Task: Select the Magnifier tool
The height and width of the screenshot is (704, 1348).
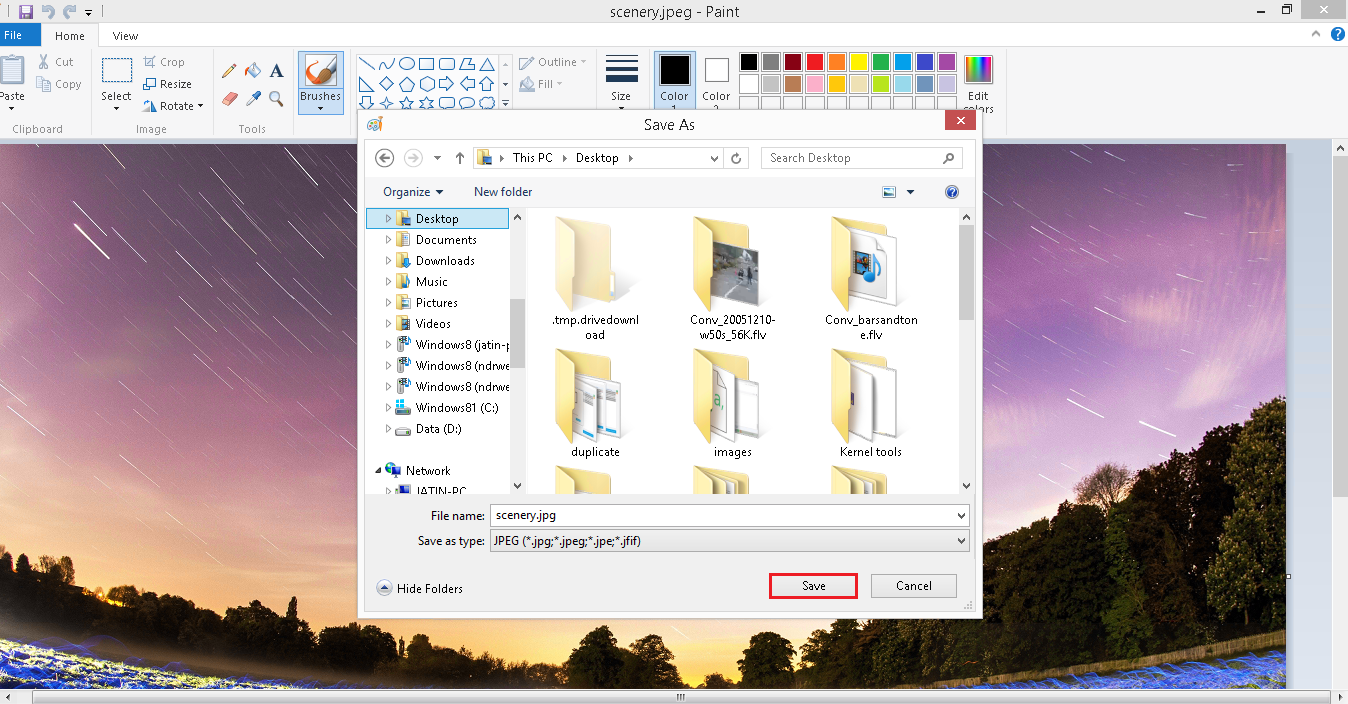Action: [276, 99]
